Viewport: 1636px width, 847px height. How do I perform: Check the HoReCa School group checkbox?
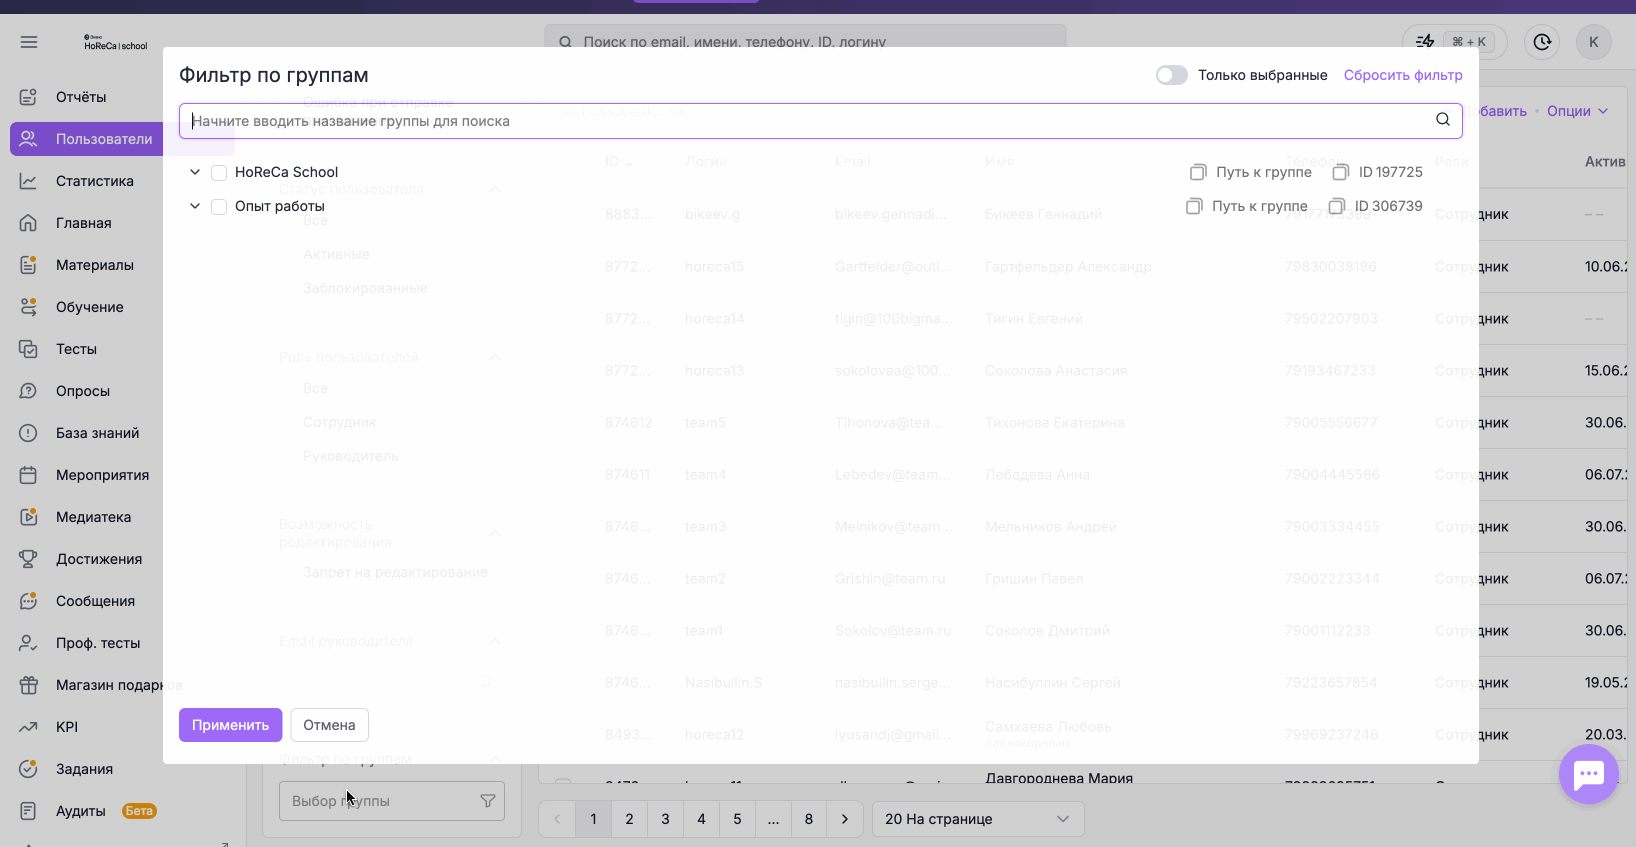click(x=219, y=172)
